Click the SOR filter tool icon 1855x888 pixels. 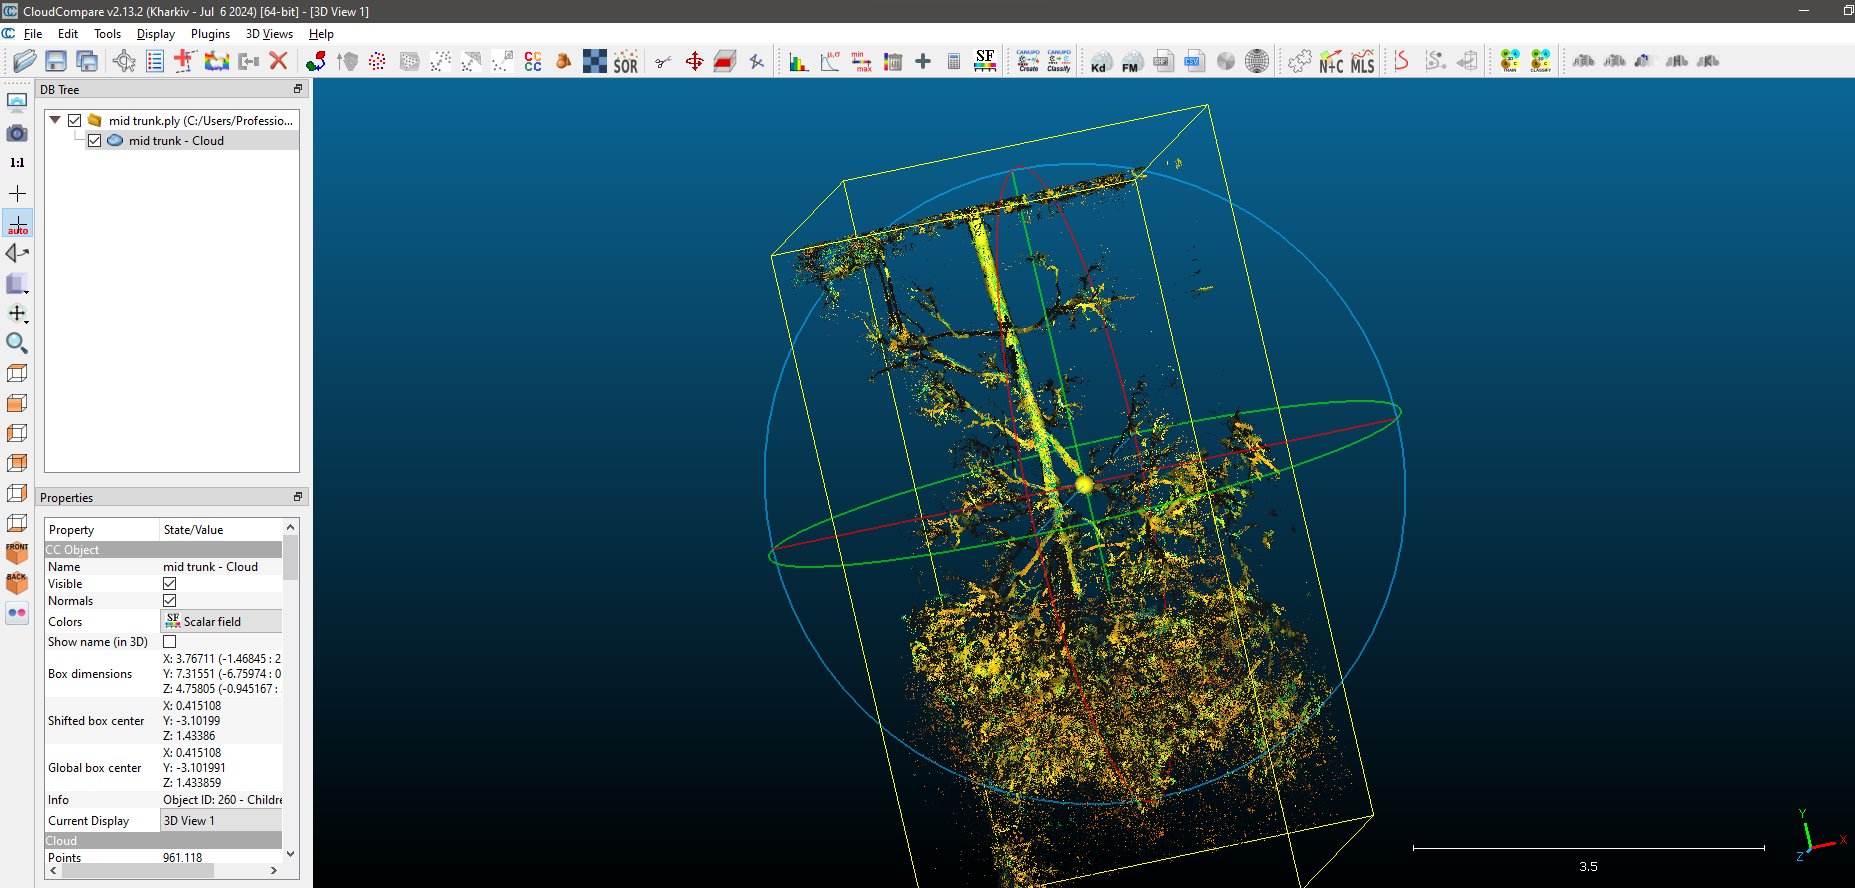point(625,62)
